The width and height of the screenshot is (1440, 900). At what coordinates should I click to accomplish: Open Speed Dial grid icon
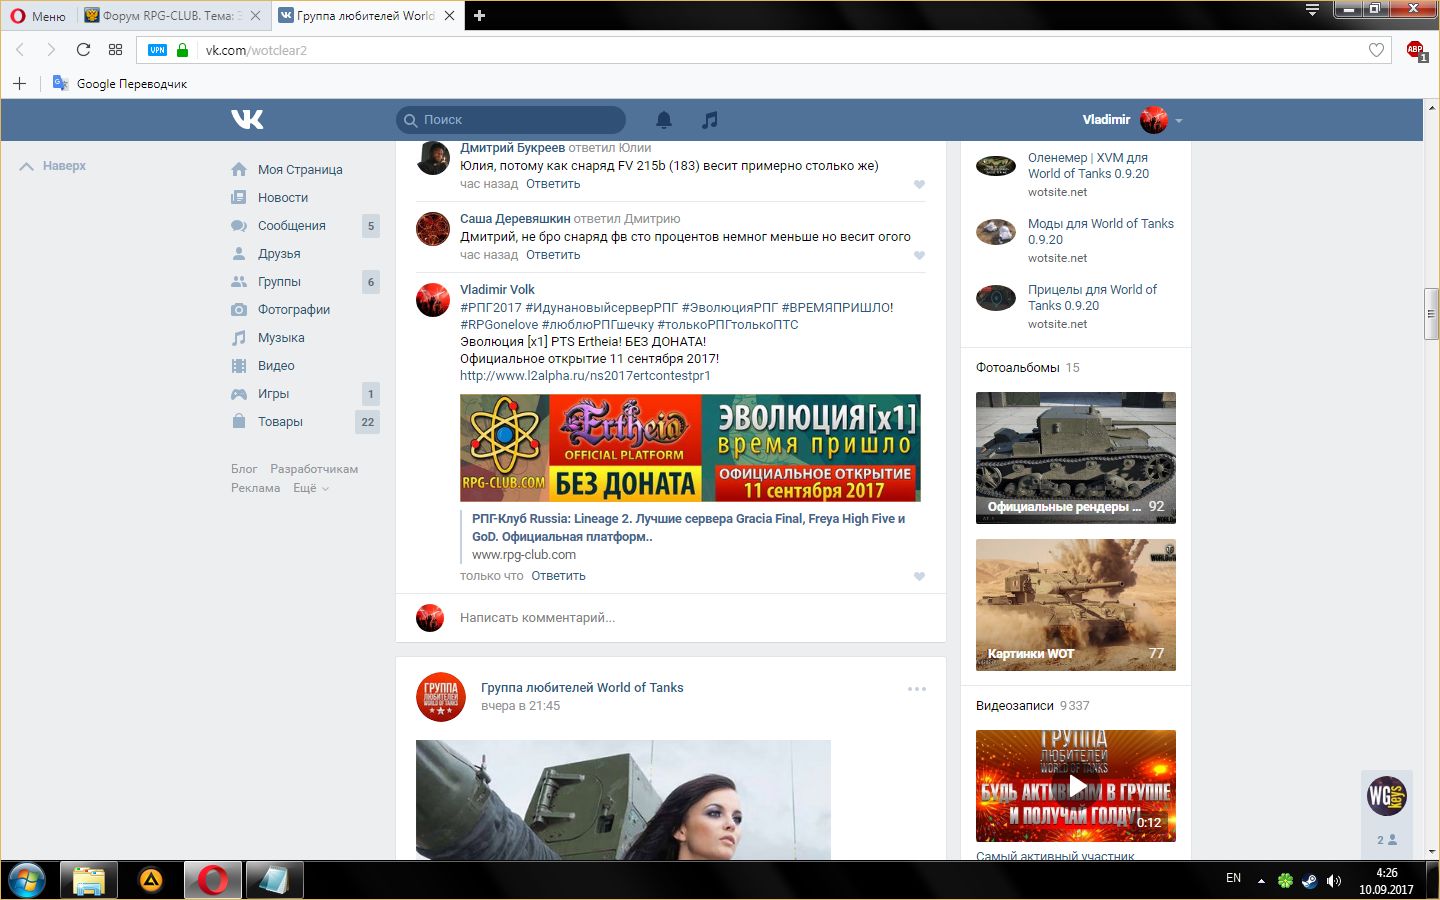115,50
